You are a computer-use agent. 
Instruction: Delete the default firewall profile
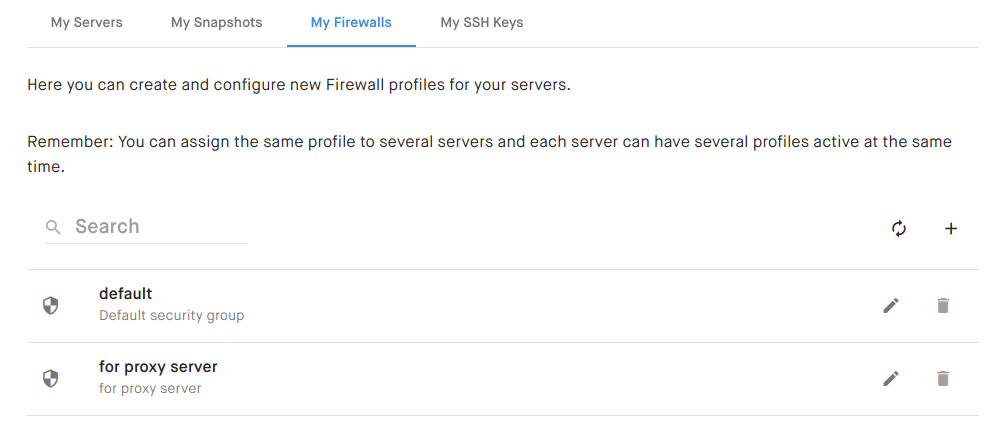click(x=943, y=306)
